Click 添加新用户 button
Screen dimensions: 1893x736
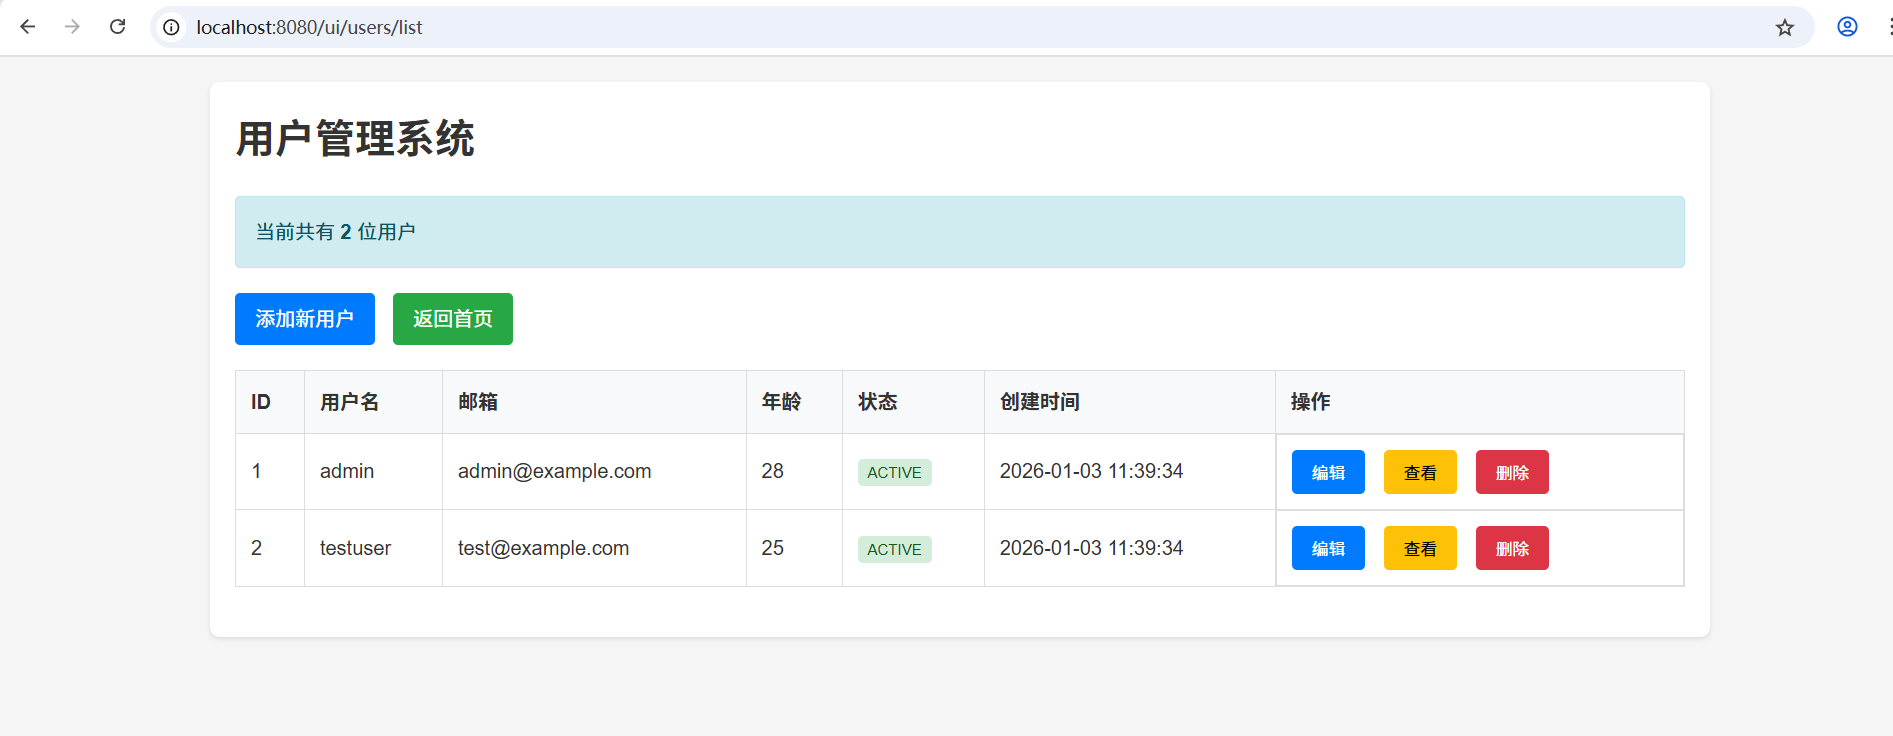click(x=305, y=319)
